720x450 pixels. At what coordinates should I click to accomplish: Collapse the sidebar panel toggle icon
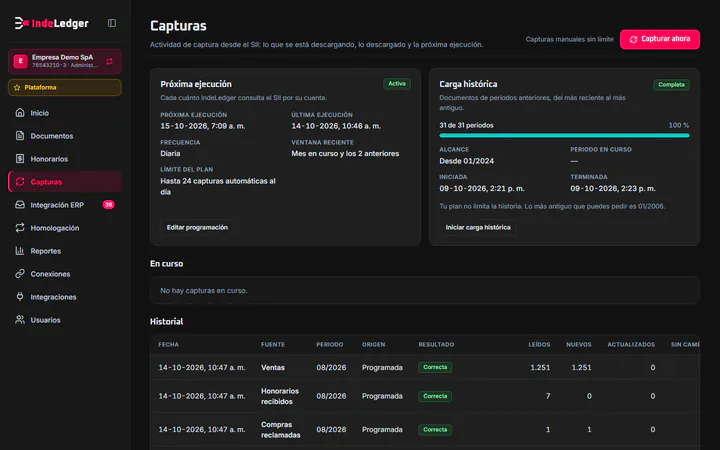tap(112, 23)
